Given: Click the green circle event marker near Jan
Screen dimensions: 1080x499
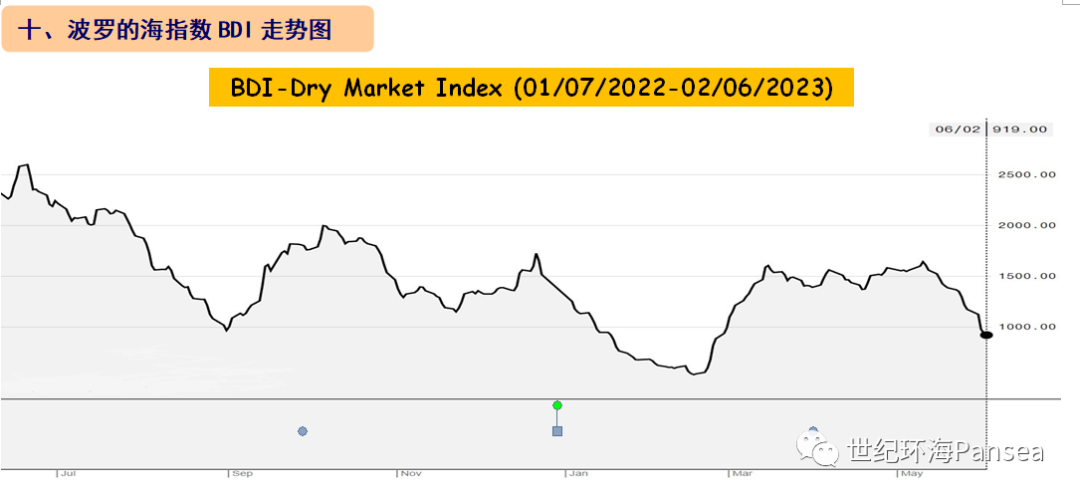Looking at the screenshot, I should coord(557,405).
